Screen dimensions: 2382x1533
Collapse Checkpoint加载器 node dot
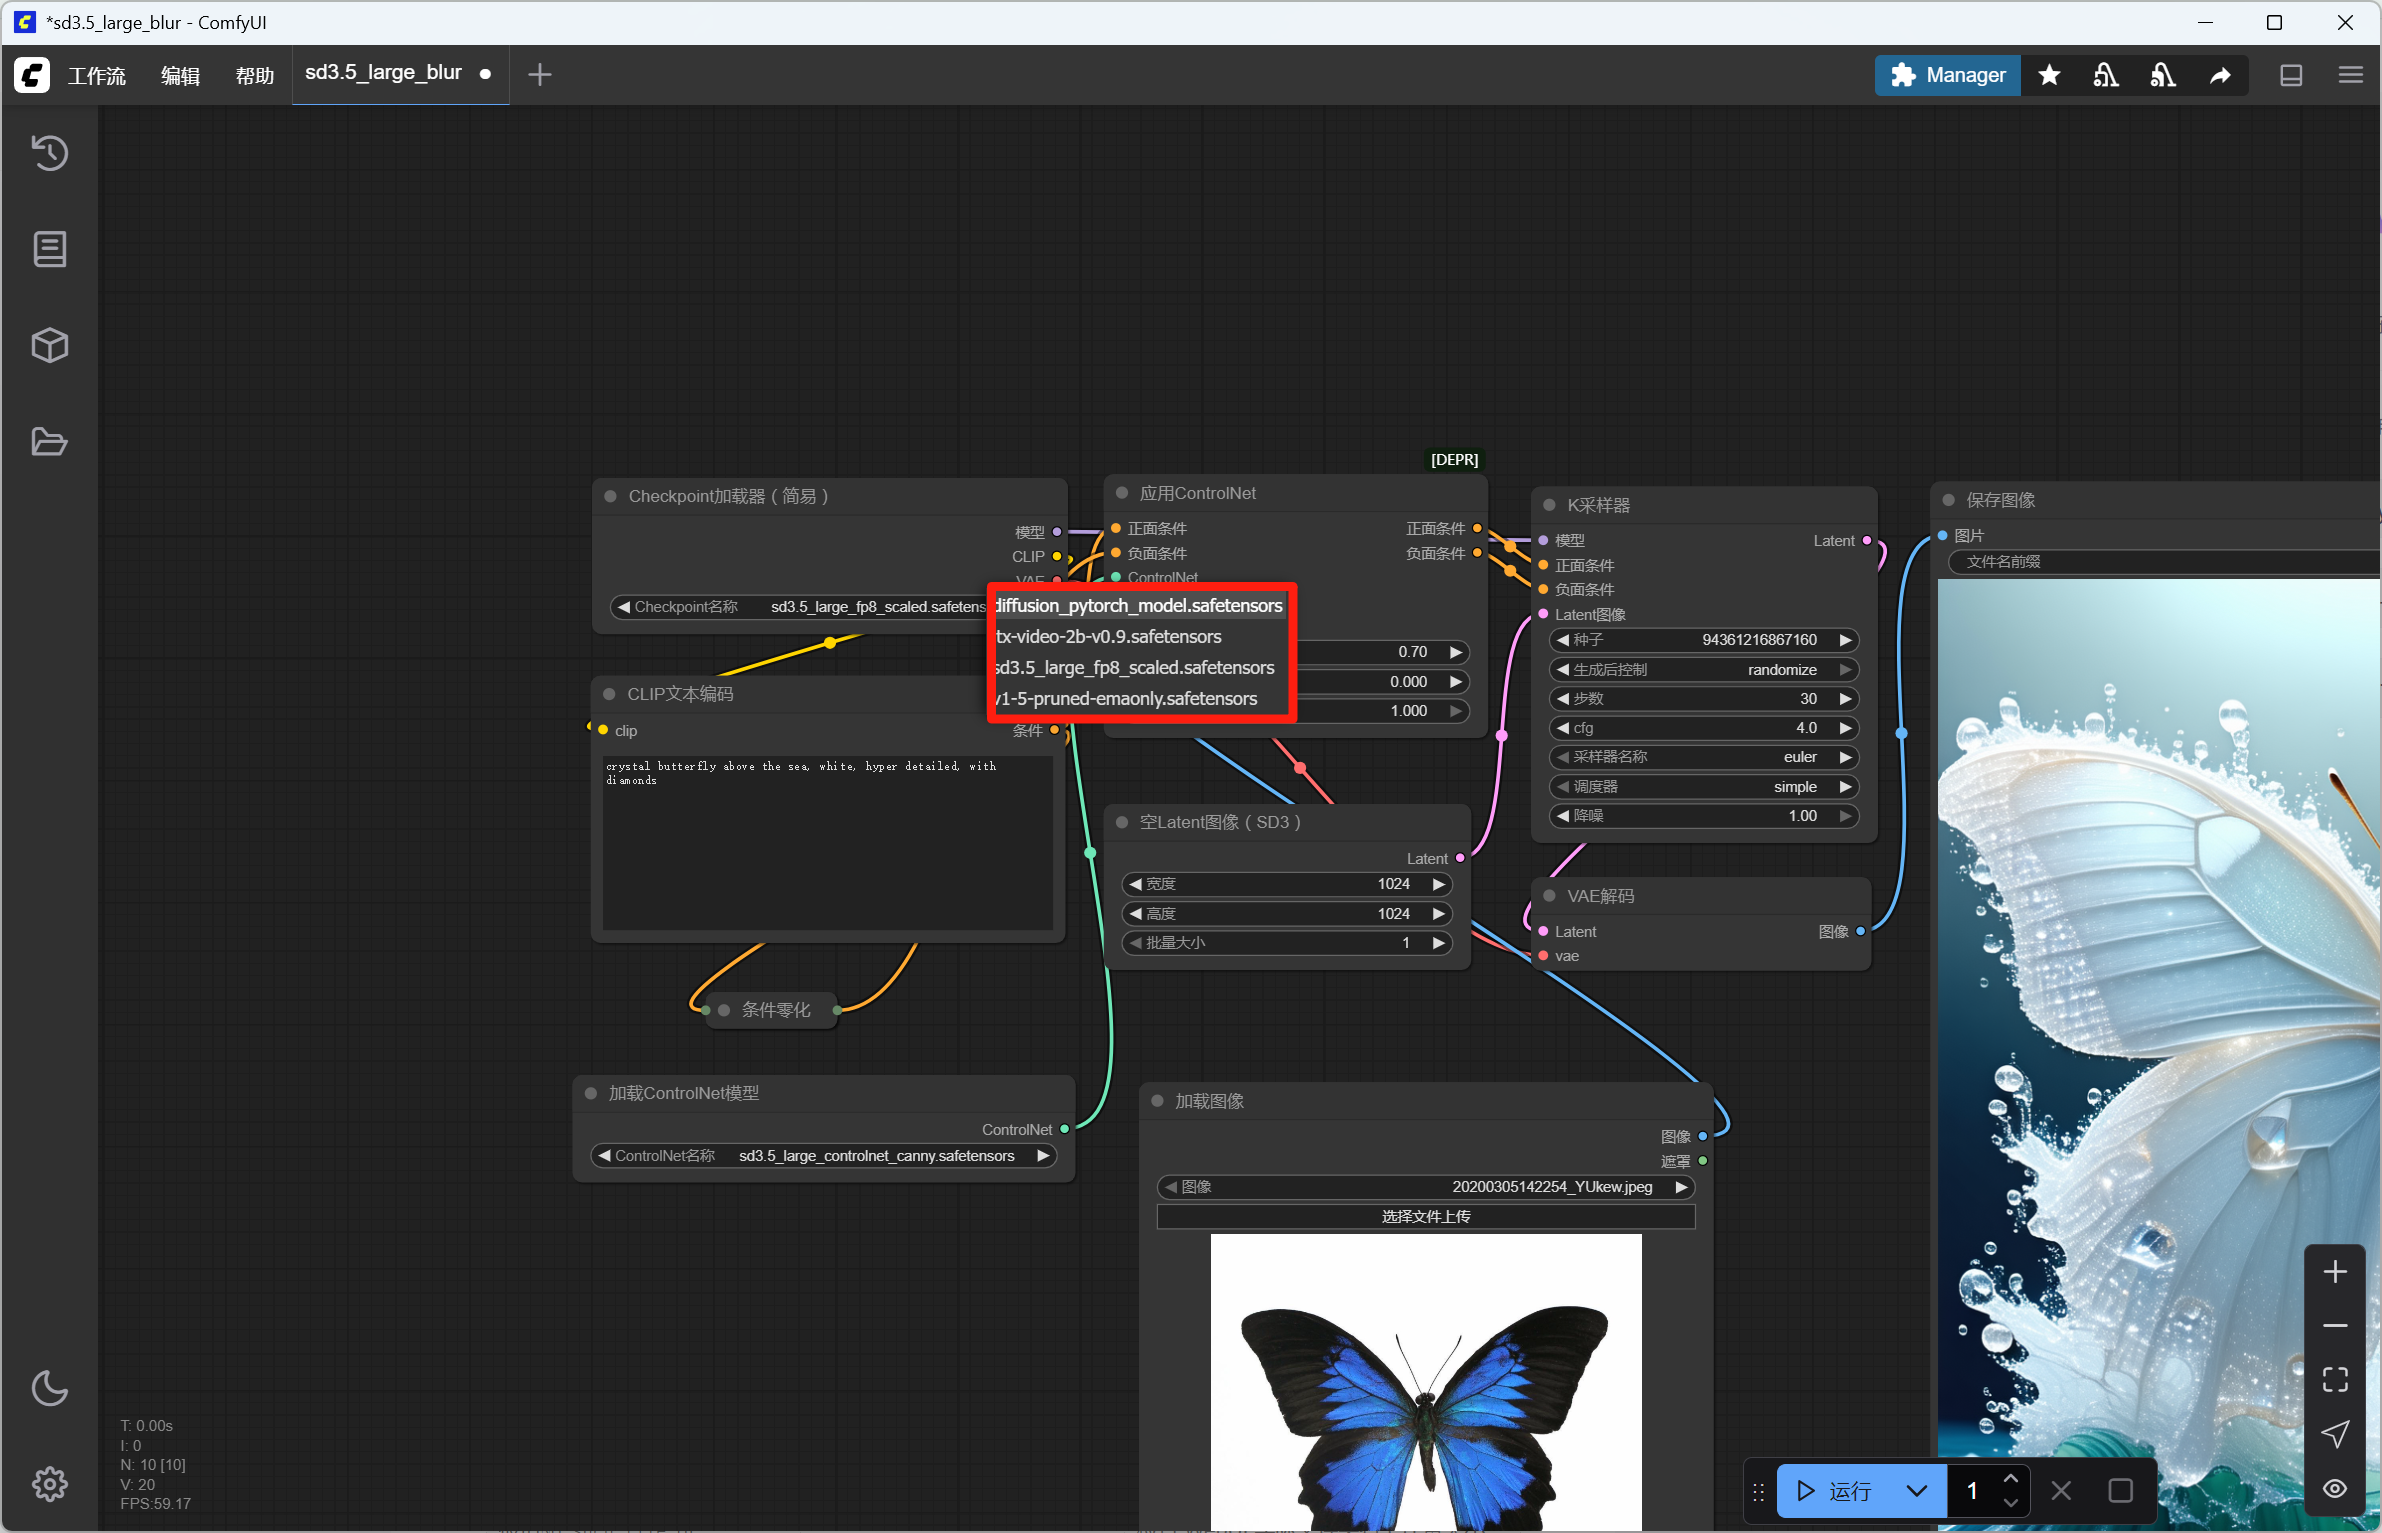tap(610, 496)
